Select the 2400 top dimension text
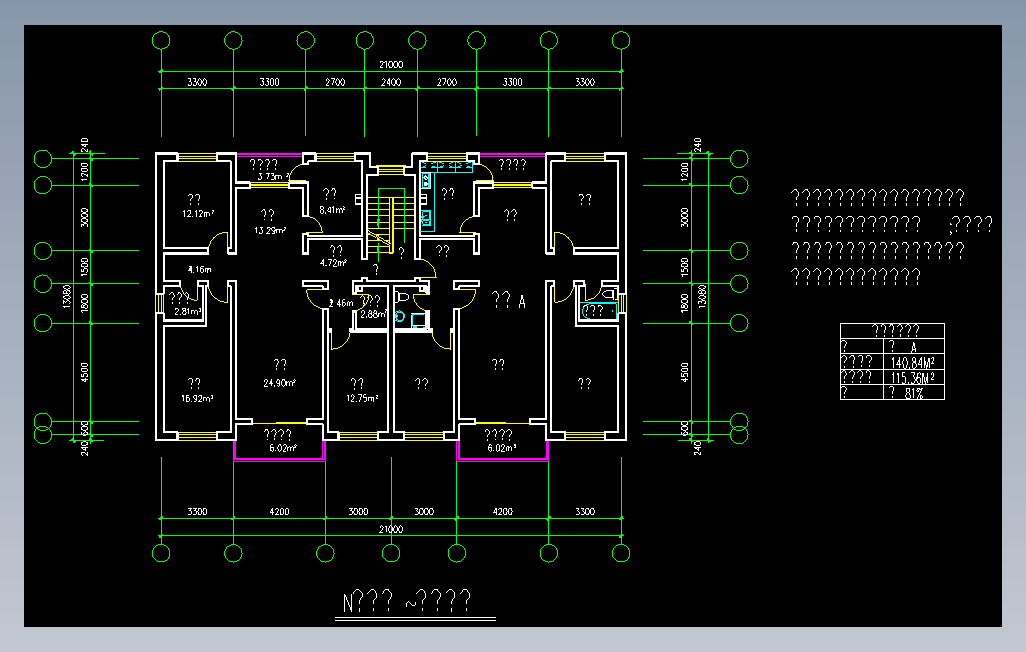Image resolution: width=1026 pixels, height=652 pixels. click(391, 82)
